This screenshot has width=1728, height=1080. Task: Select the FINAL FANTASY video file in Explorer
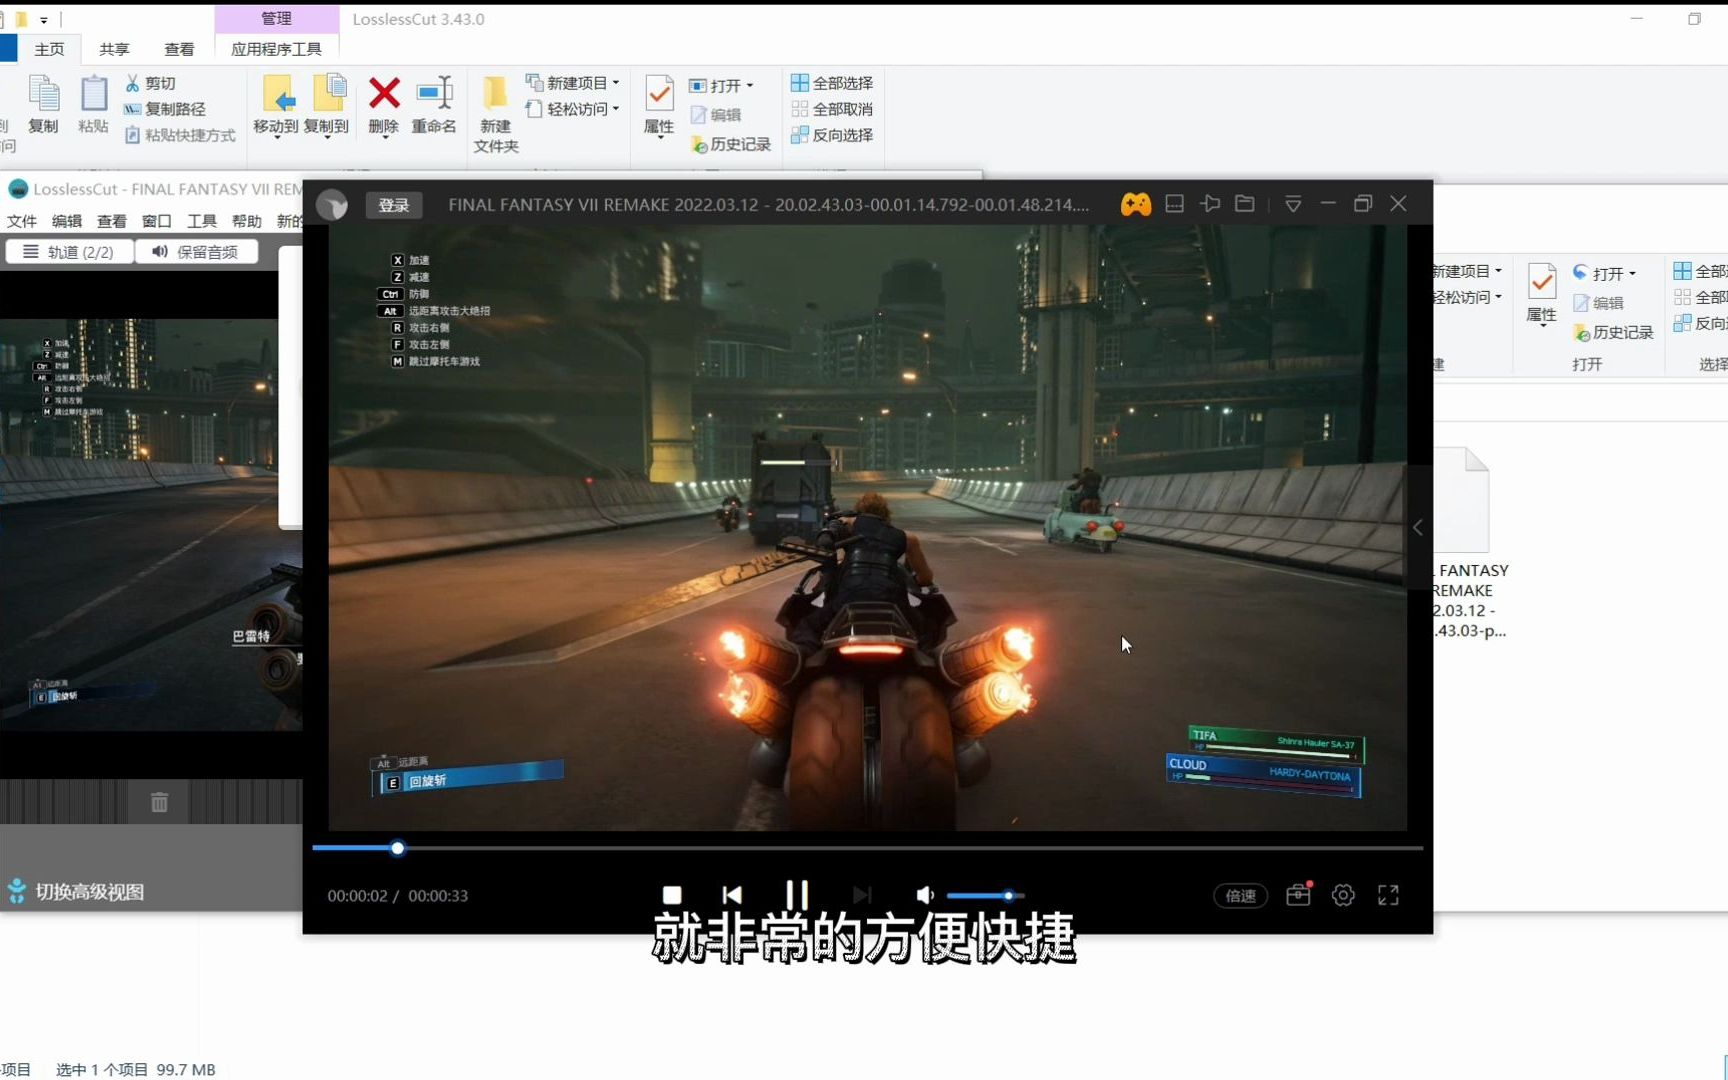point(1468,543)
